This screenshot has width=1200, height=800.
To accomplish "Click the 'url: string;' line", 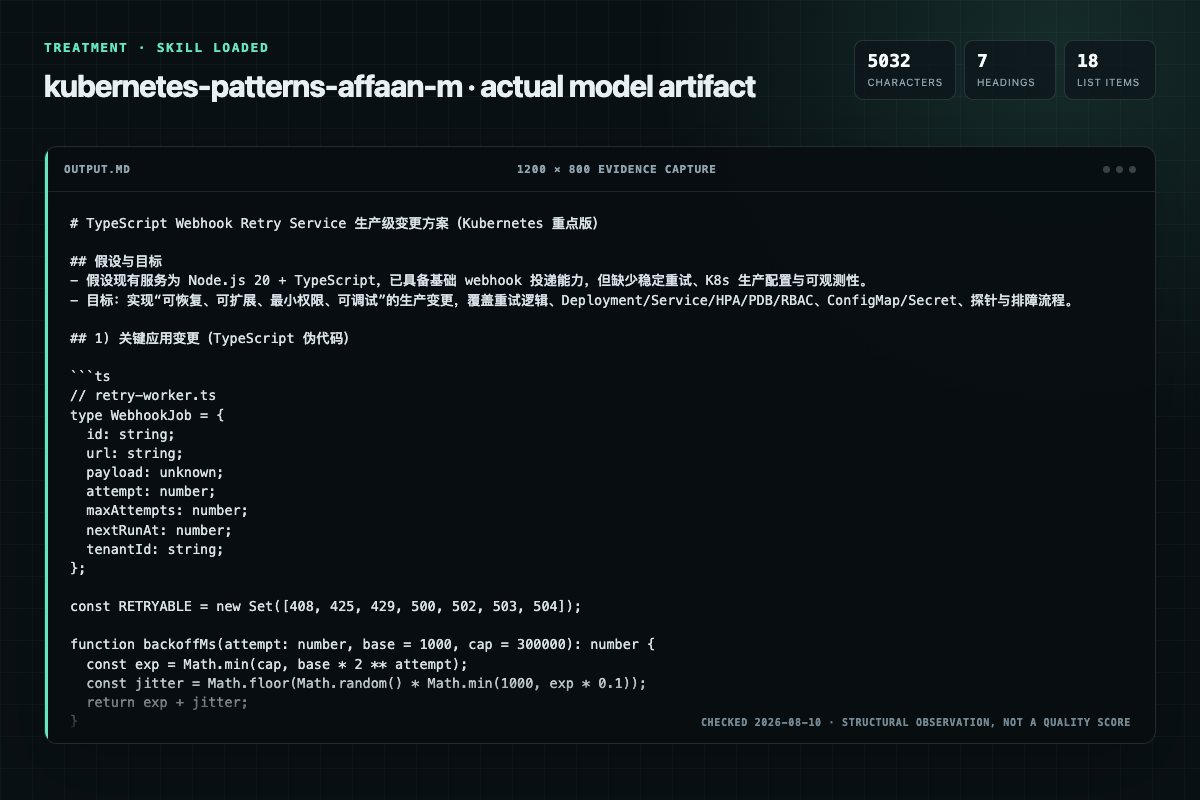I will click(x=134, y=453).
